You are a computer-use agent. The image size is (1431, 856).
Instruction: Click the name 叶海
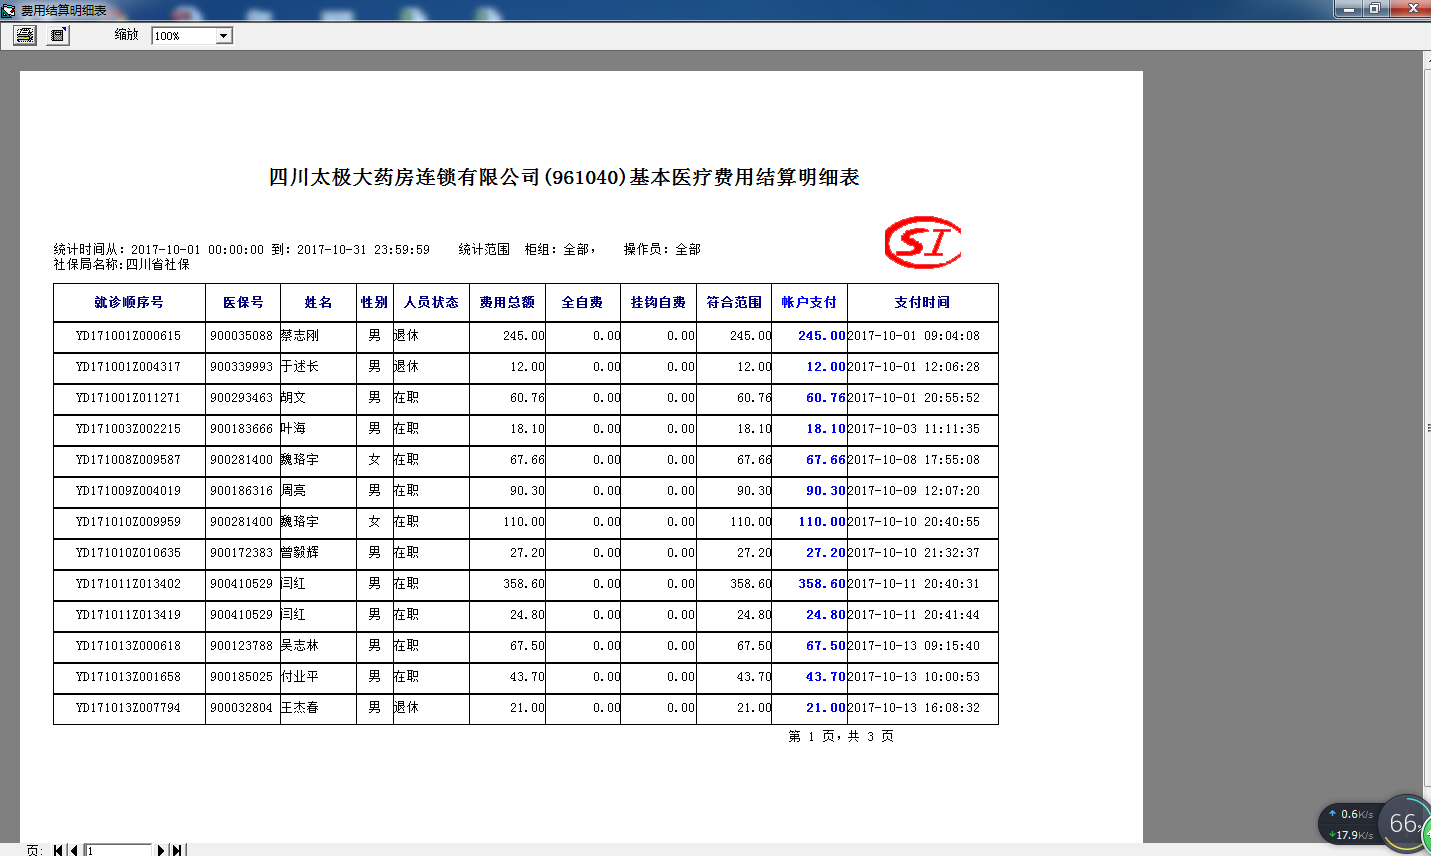tap(294, 429)
